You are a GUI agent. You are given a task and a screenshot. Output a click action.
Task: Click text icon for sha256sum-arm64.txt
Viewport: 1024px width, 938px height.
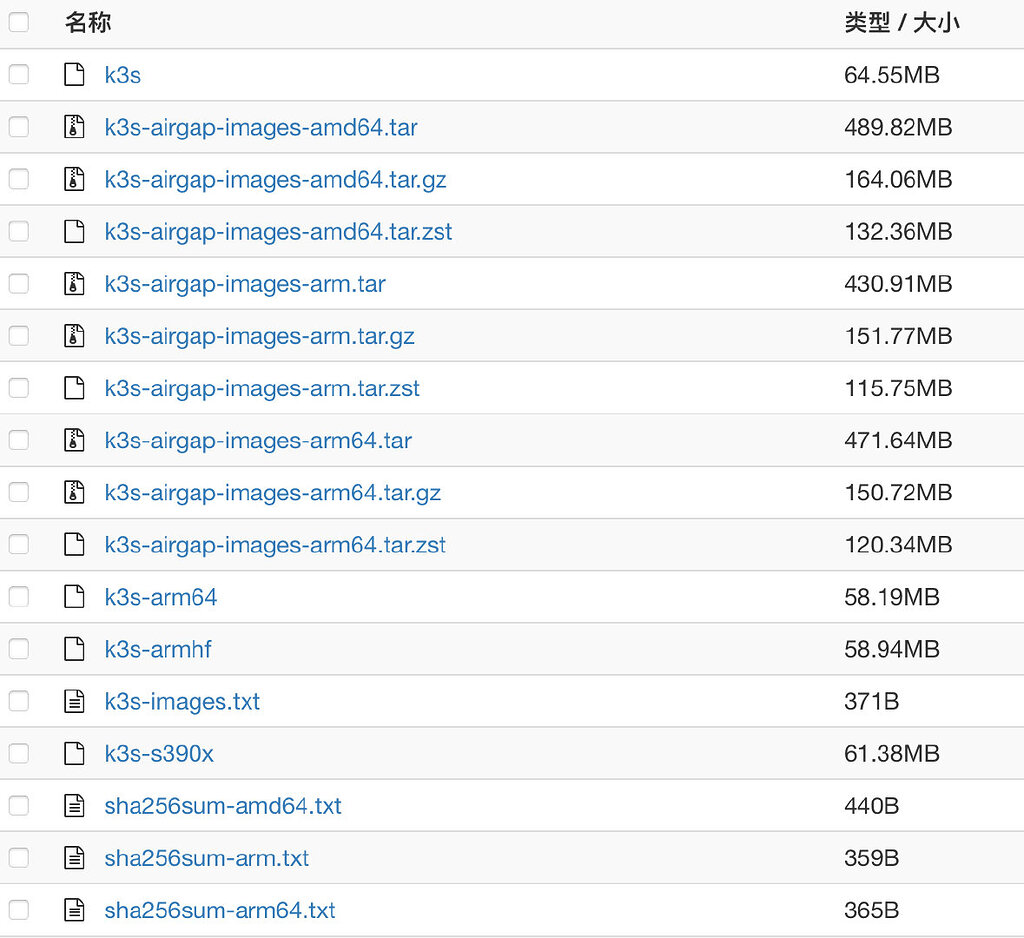74,910
